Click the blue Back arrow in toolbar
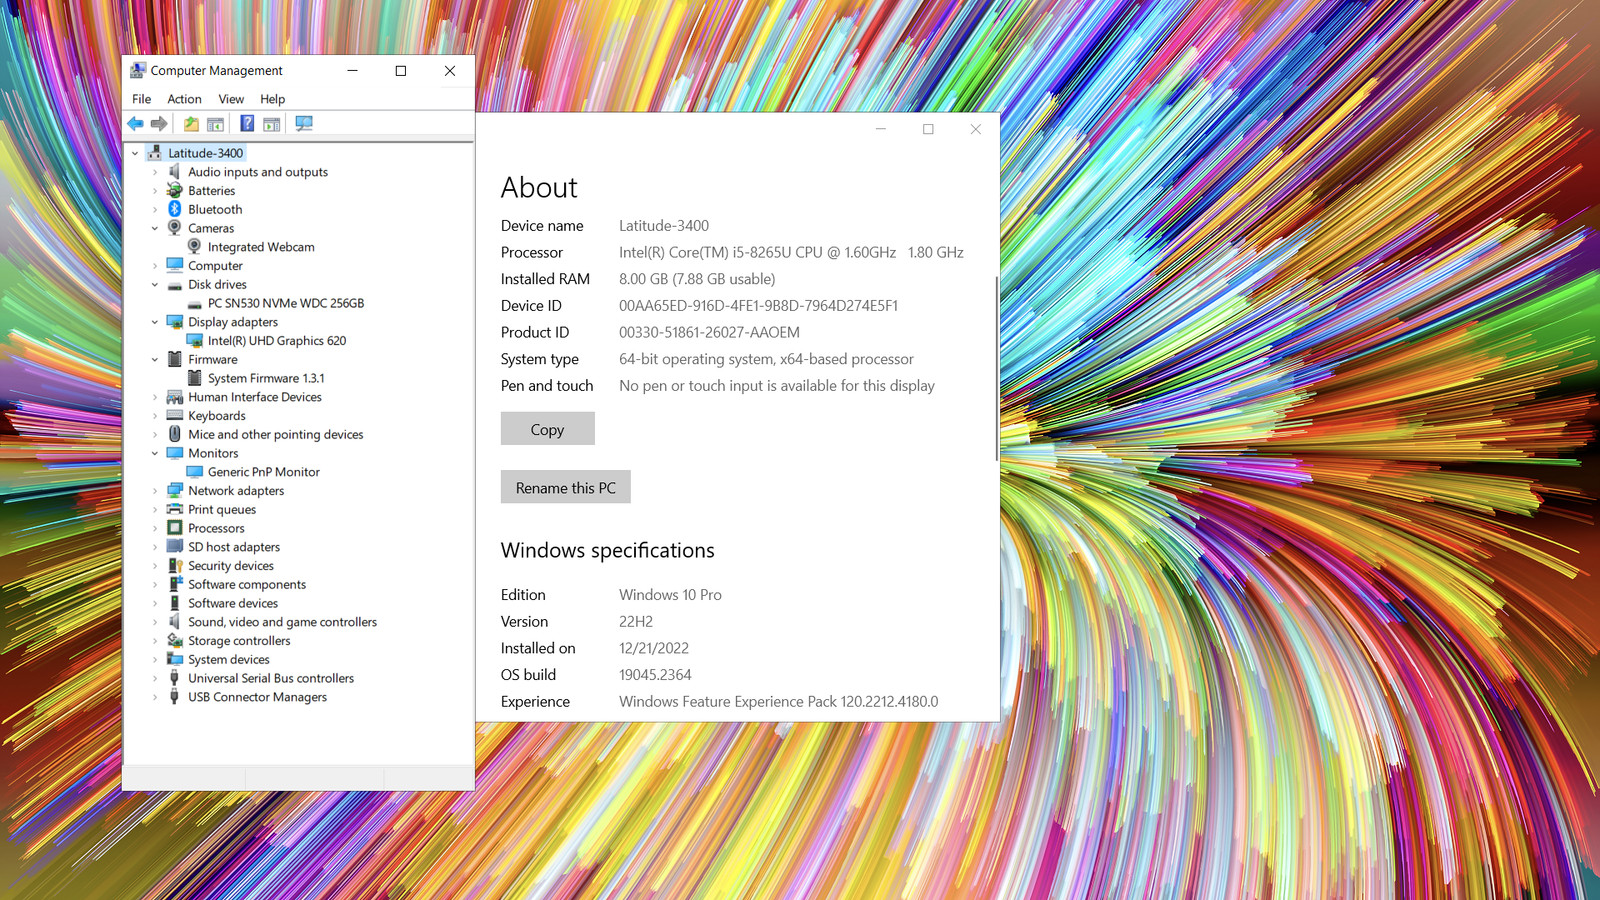 135,124
